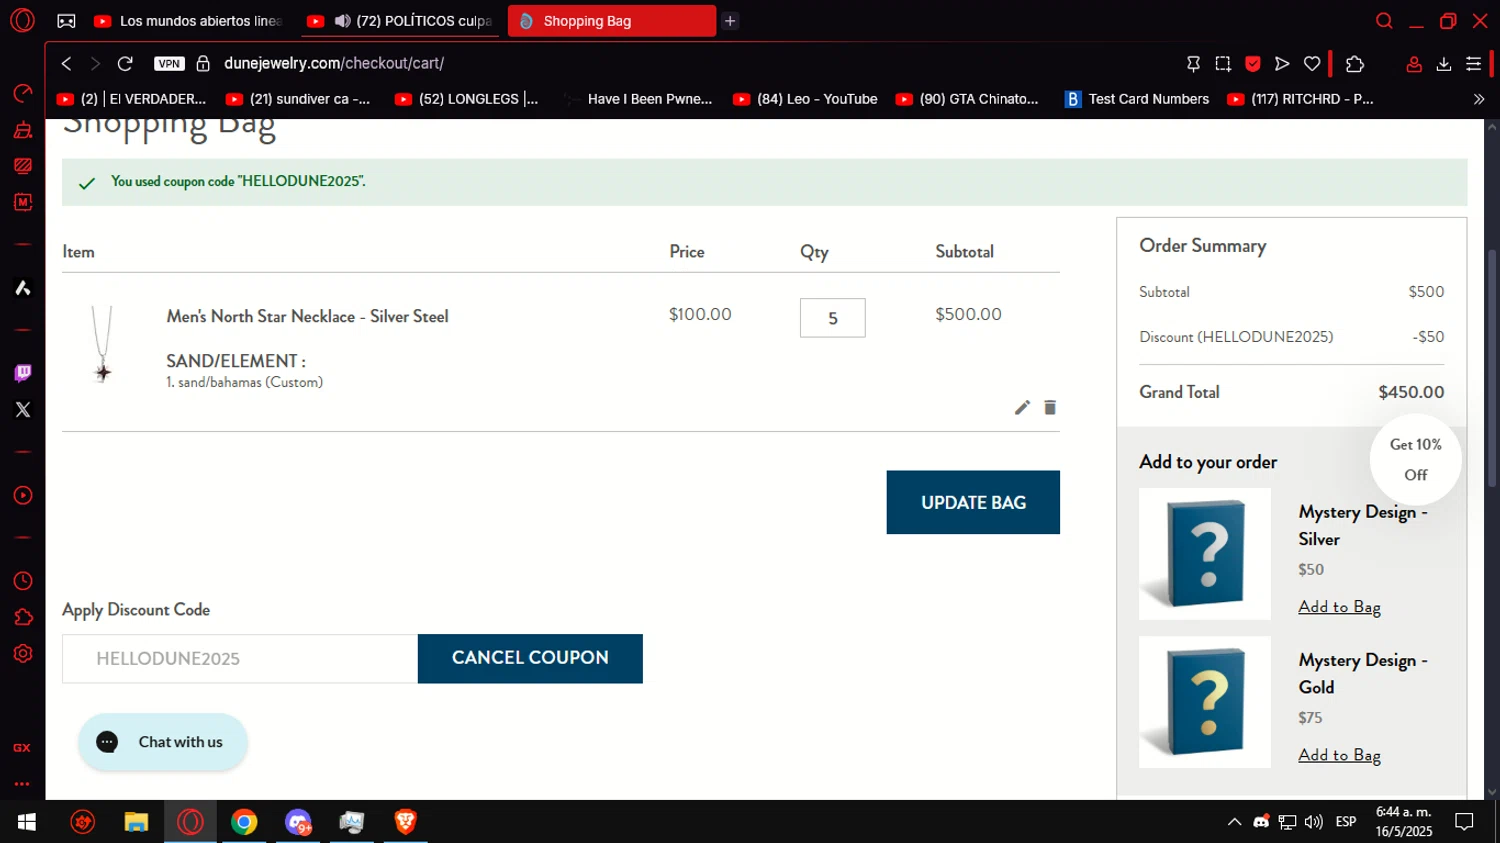Open LONGLEGS bookmark
Image resolution: width=1500 pixels, height=843 pixels.
coord(467,99)
